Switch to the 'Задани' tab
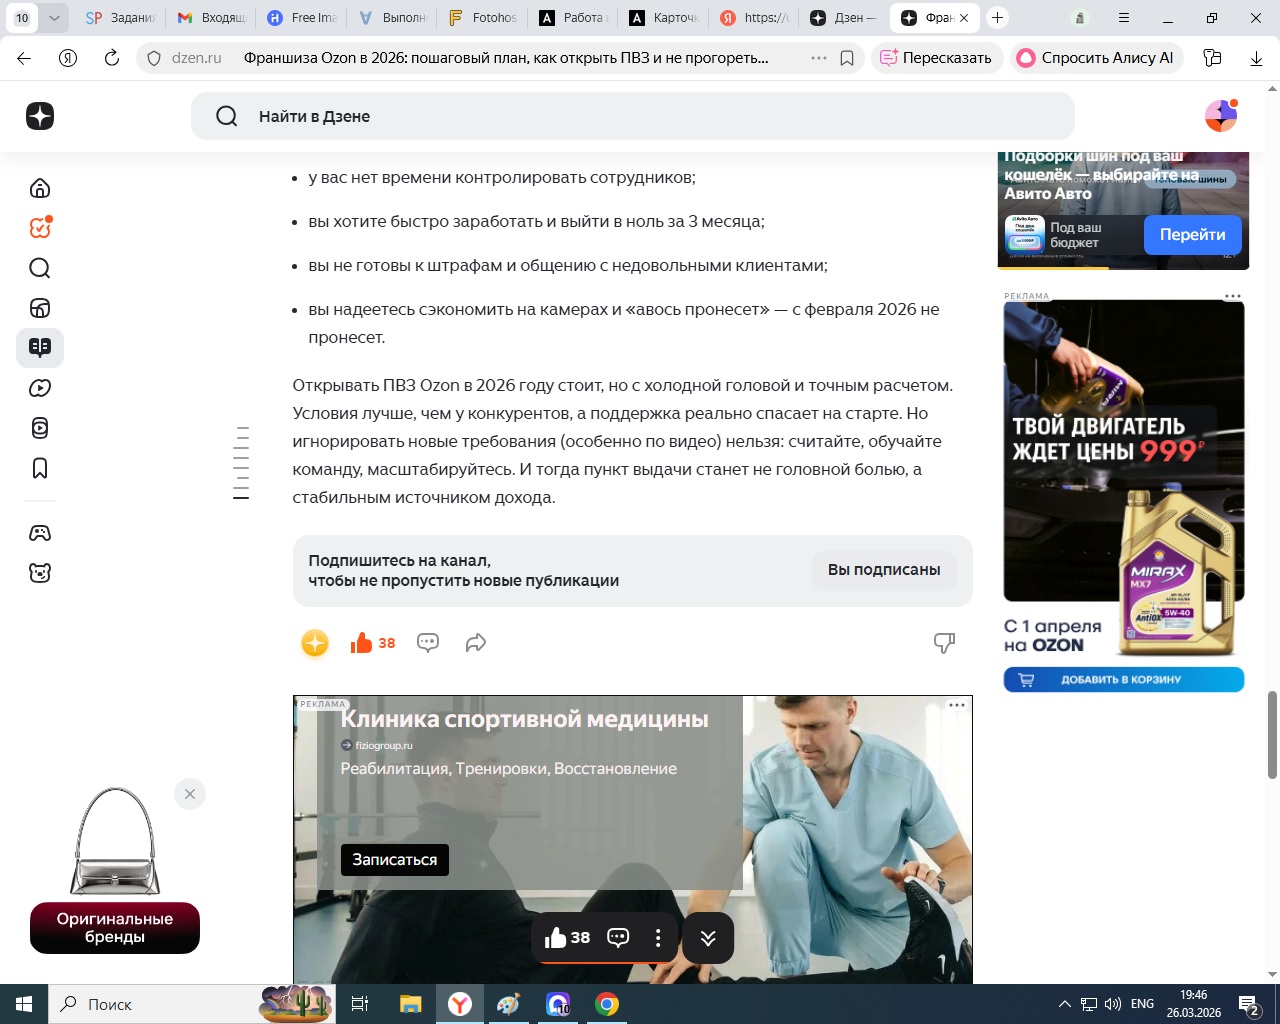This screenshot has width=1280, height=1024. (x=120, y=18)
